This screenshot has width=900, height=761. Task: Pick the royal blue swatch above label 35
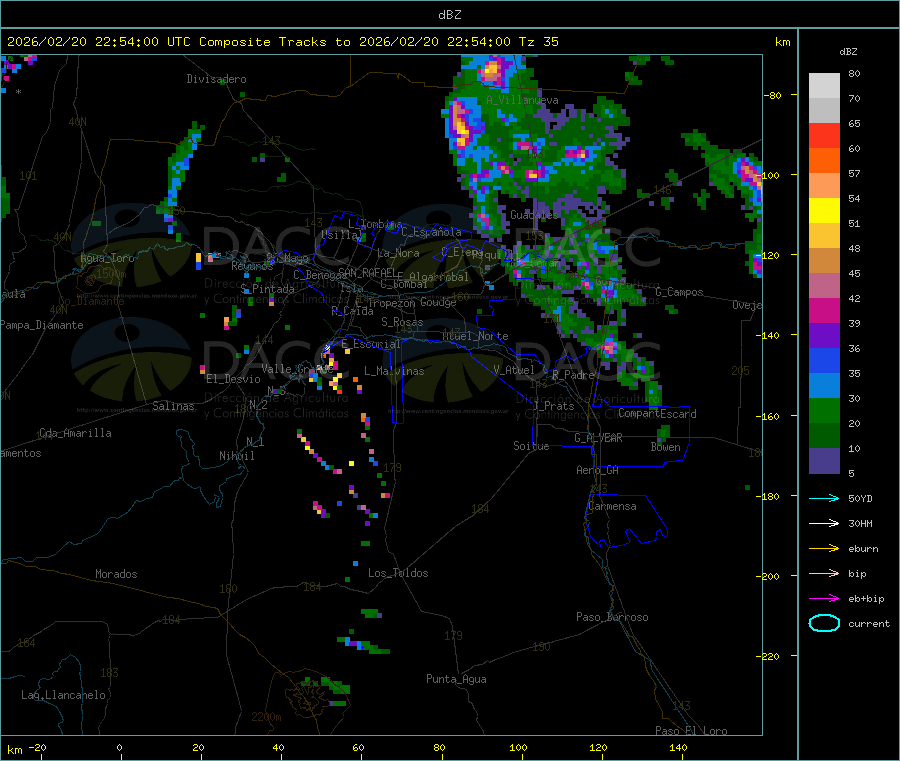coord(824,360)
